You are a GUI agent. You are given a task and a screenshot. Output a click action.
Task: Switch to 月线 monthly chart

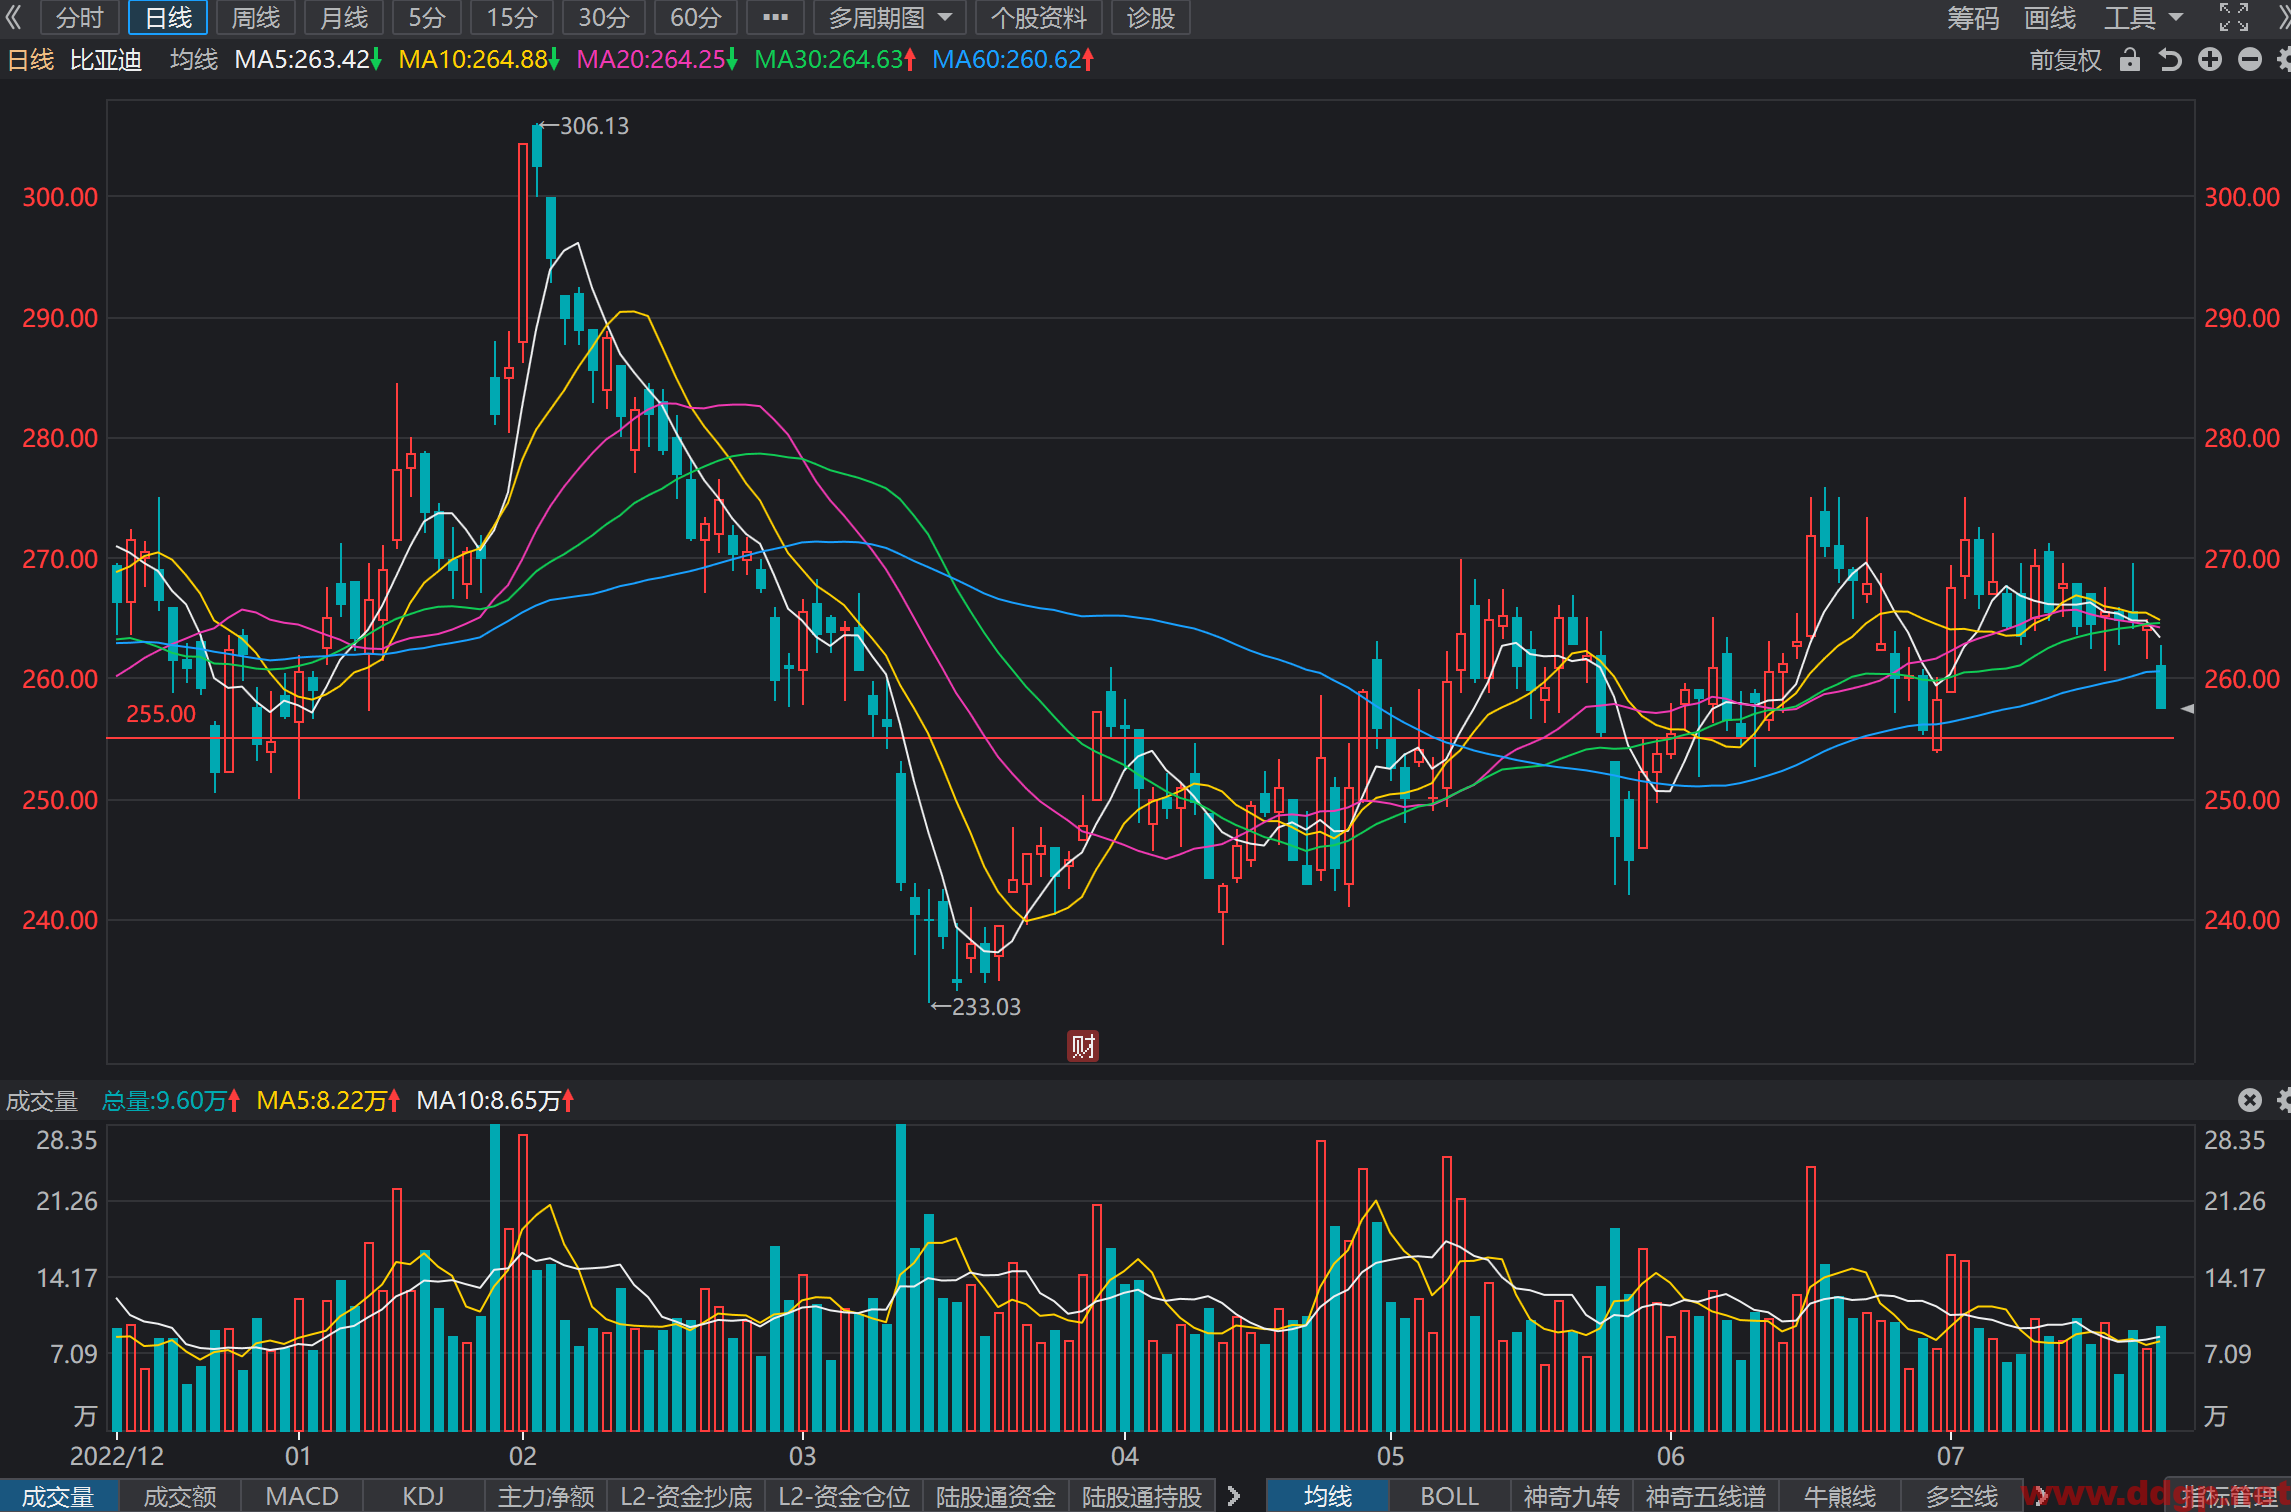coord(344,18)
